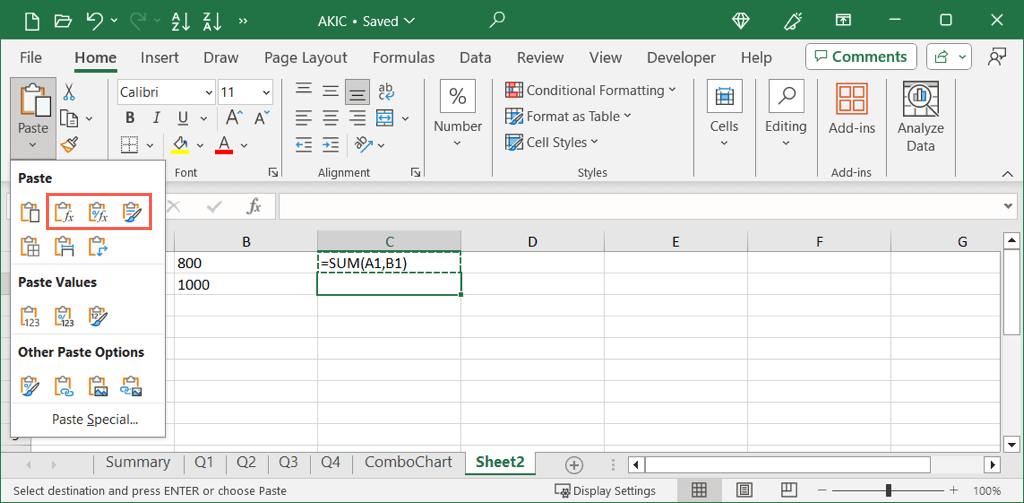Click the Insert Function fx icon
The height and width of the screenshot is (503, 1024).
253,206
